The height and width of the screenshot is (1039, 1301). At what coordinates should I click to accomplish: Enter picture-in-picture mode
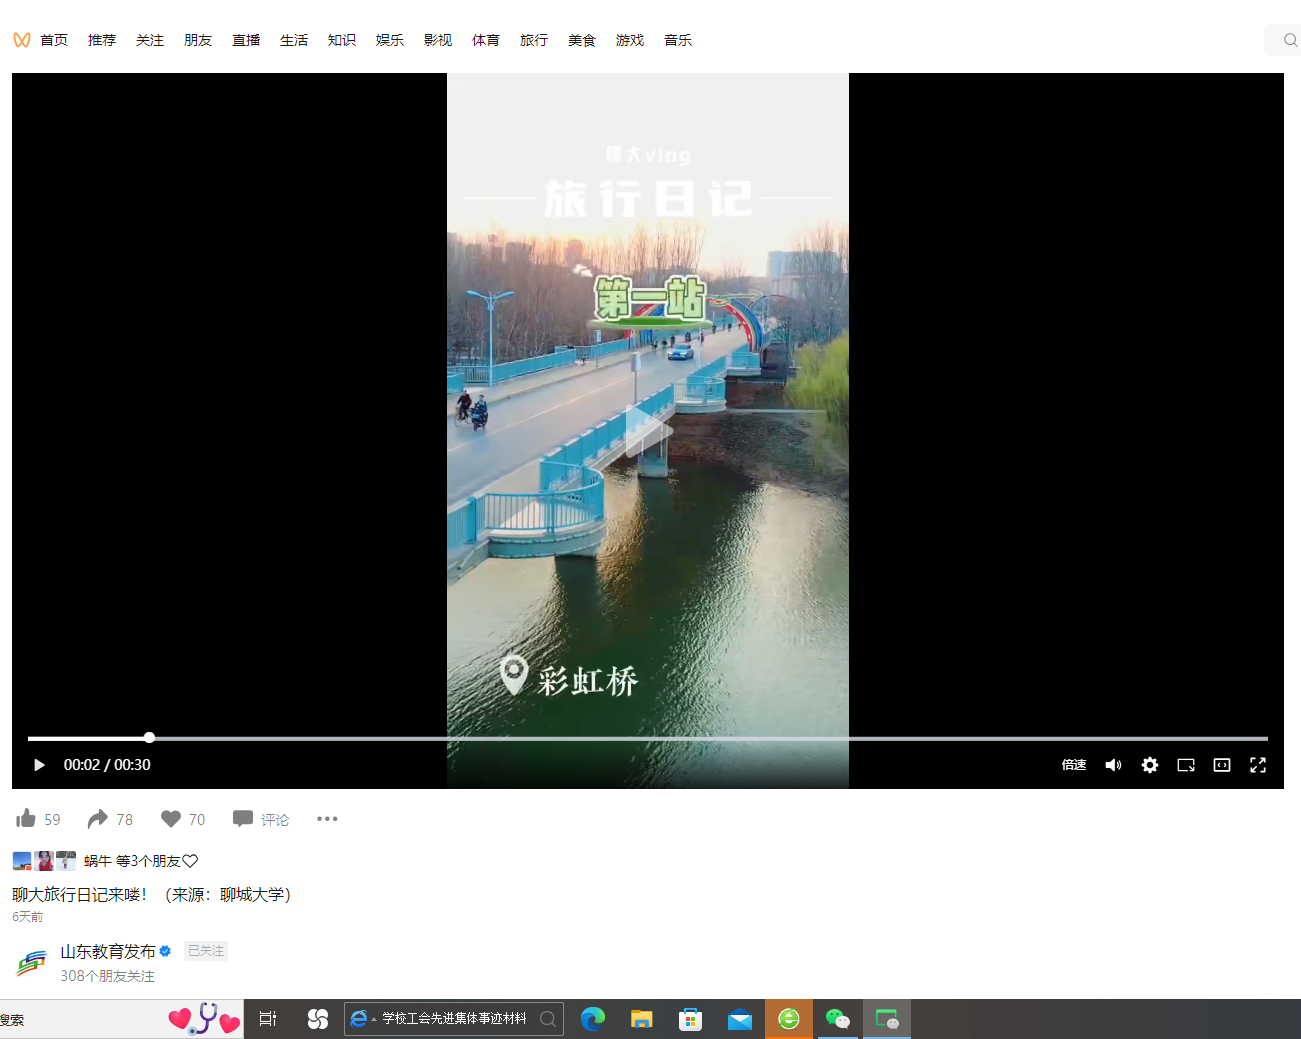pos(1185,764)
